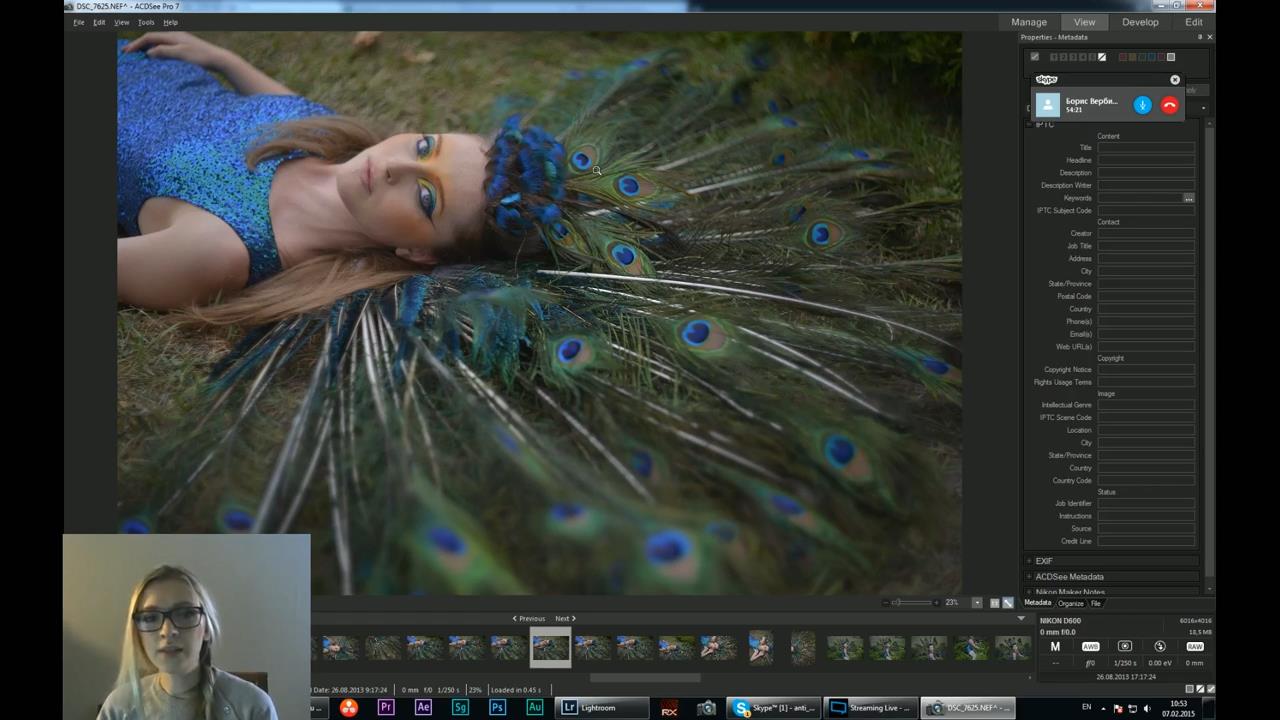The image size is (1280, 720).
Task: Launch Photoshop from the taskbar
Action: [497, 708]
